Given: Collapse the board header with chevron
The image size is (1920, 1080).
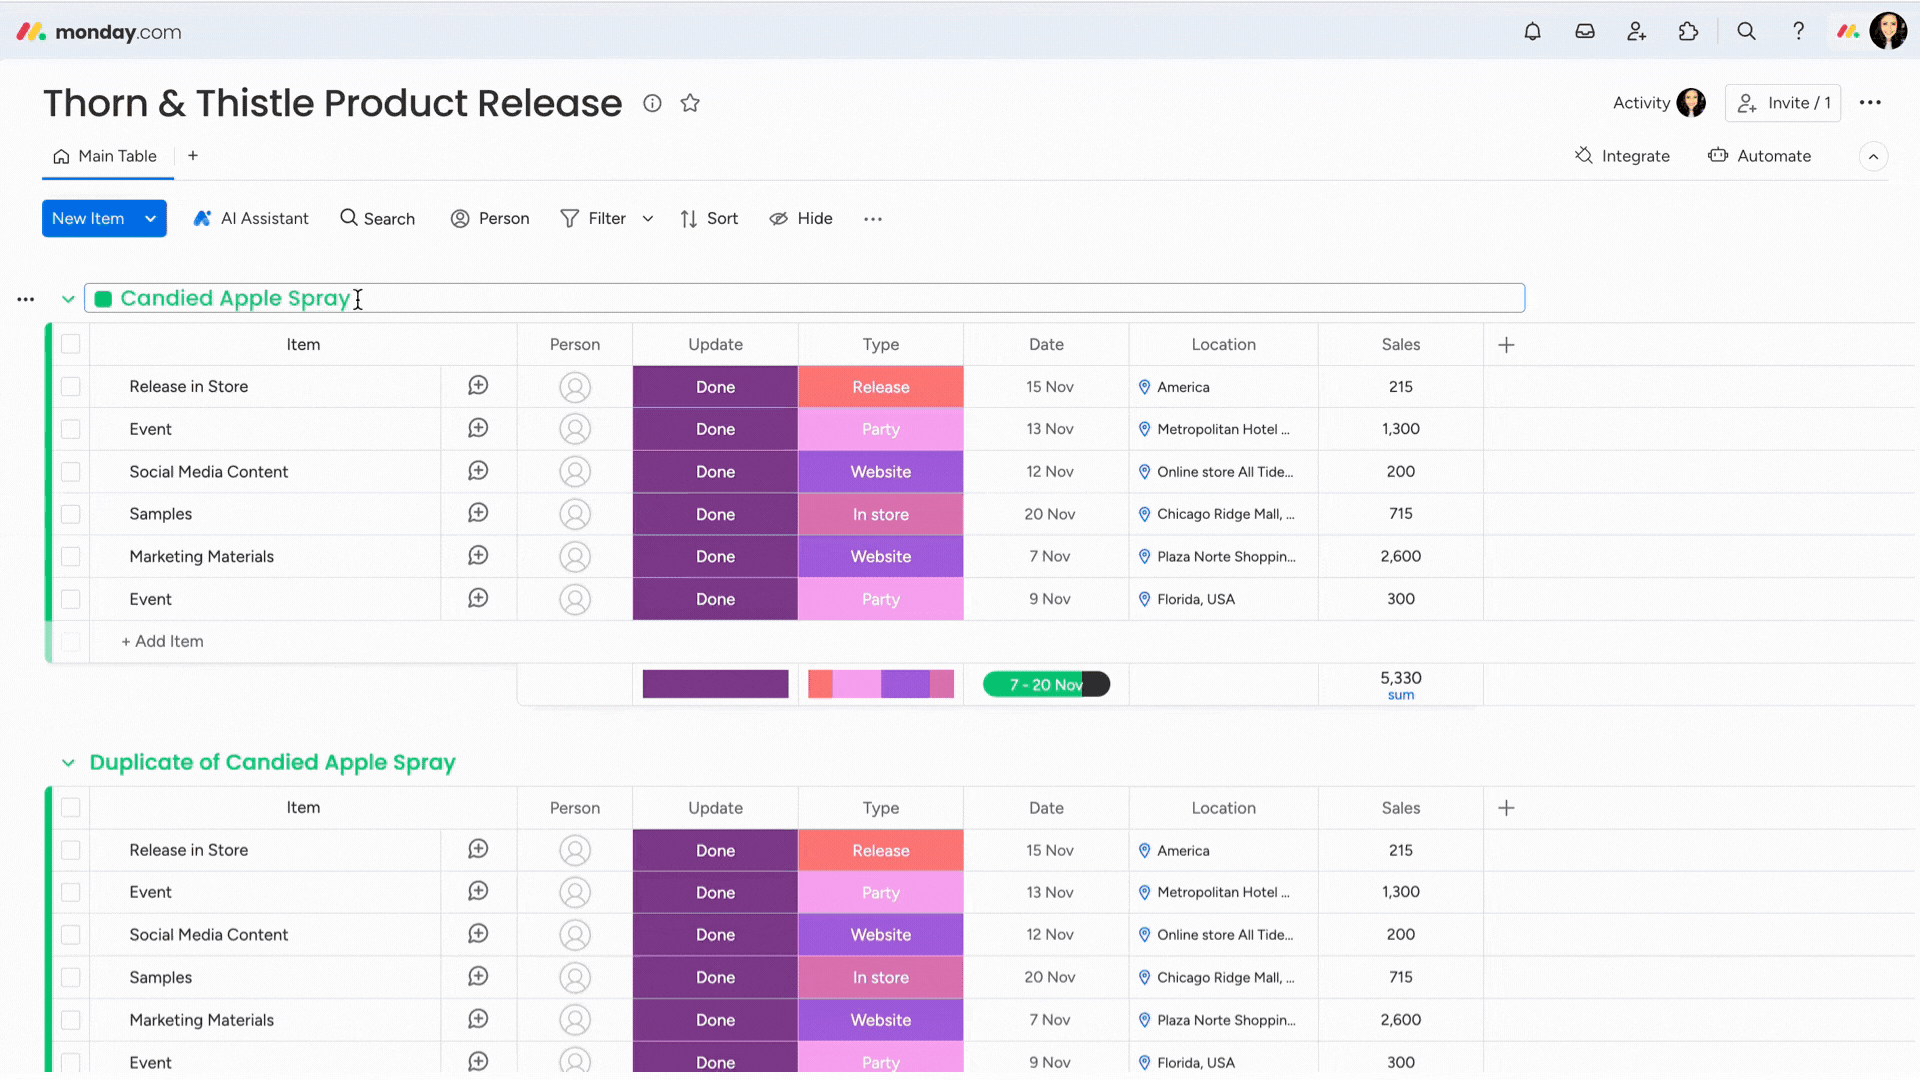Looking at the screenshot, I should point(1873,157).
